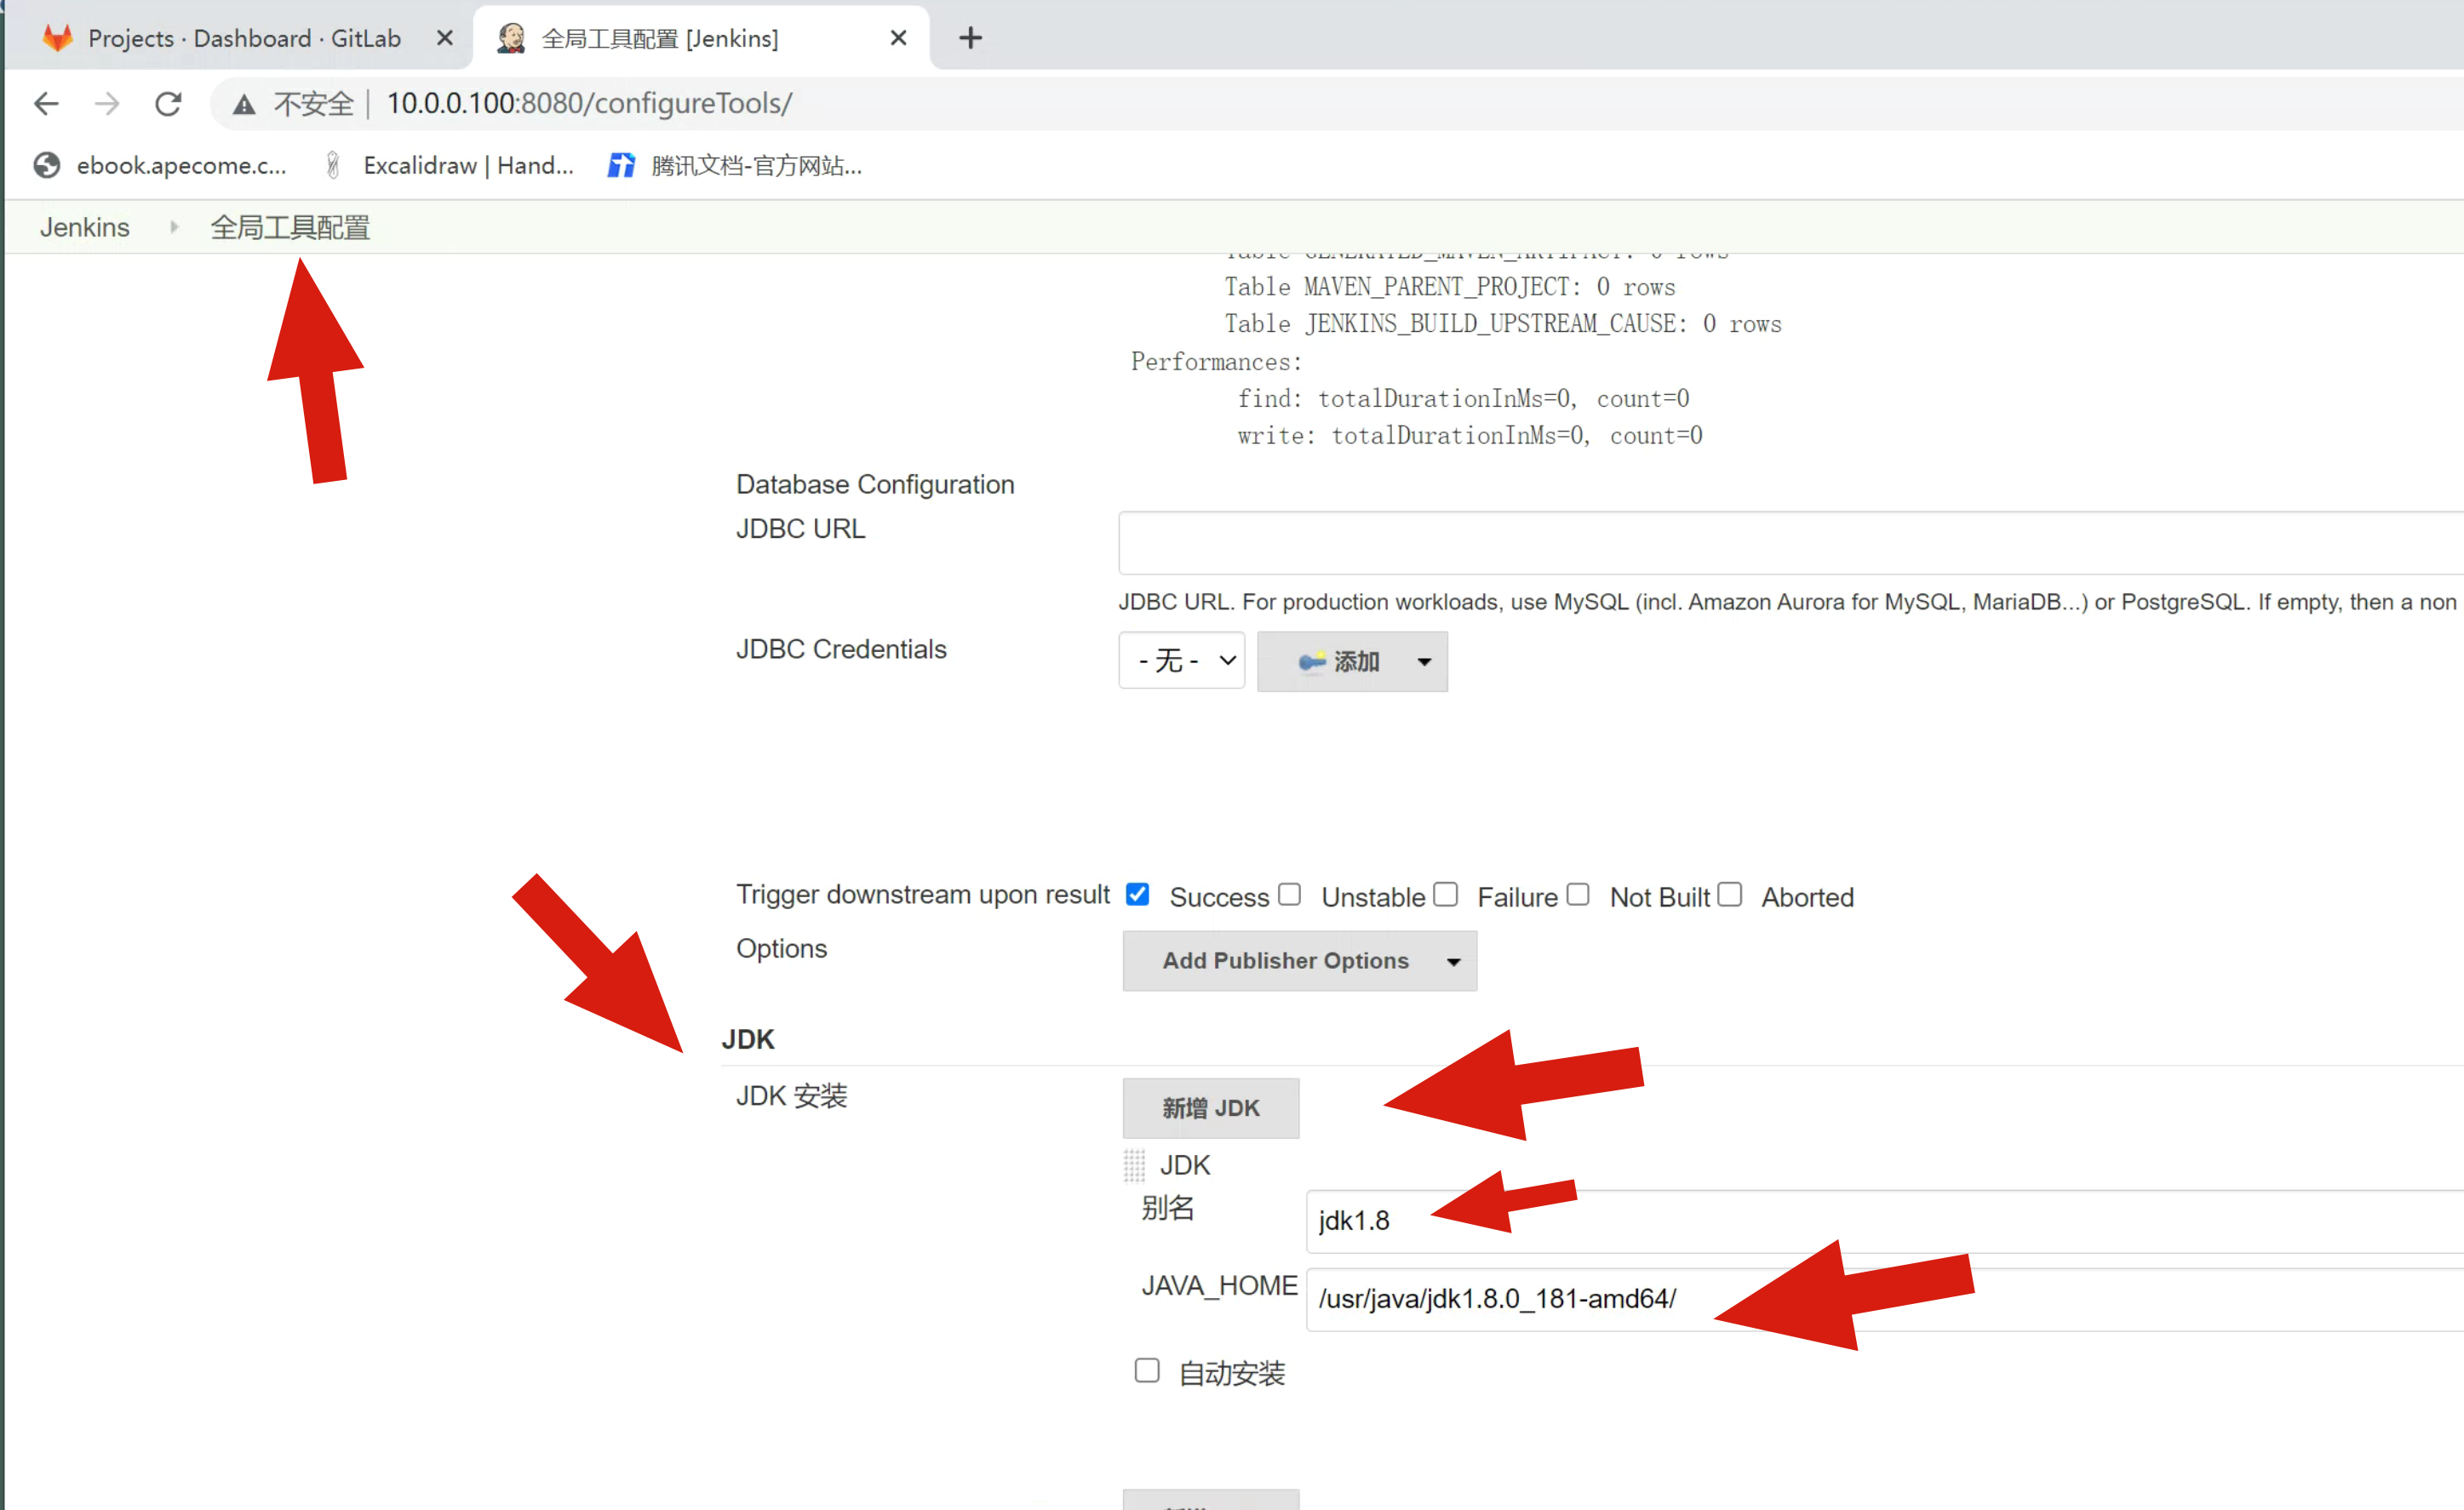2464x1510 pixels.
Task: Uncheck the Success trigger checkbox
Action: [x=1137, y=894]
